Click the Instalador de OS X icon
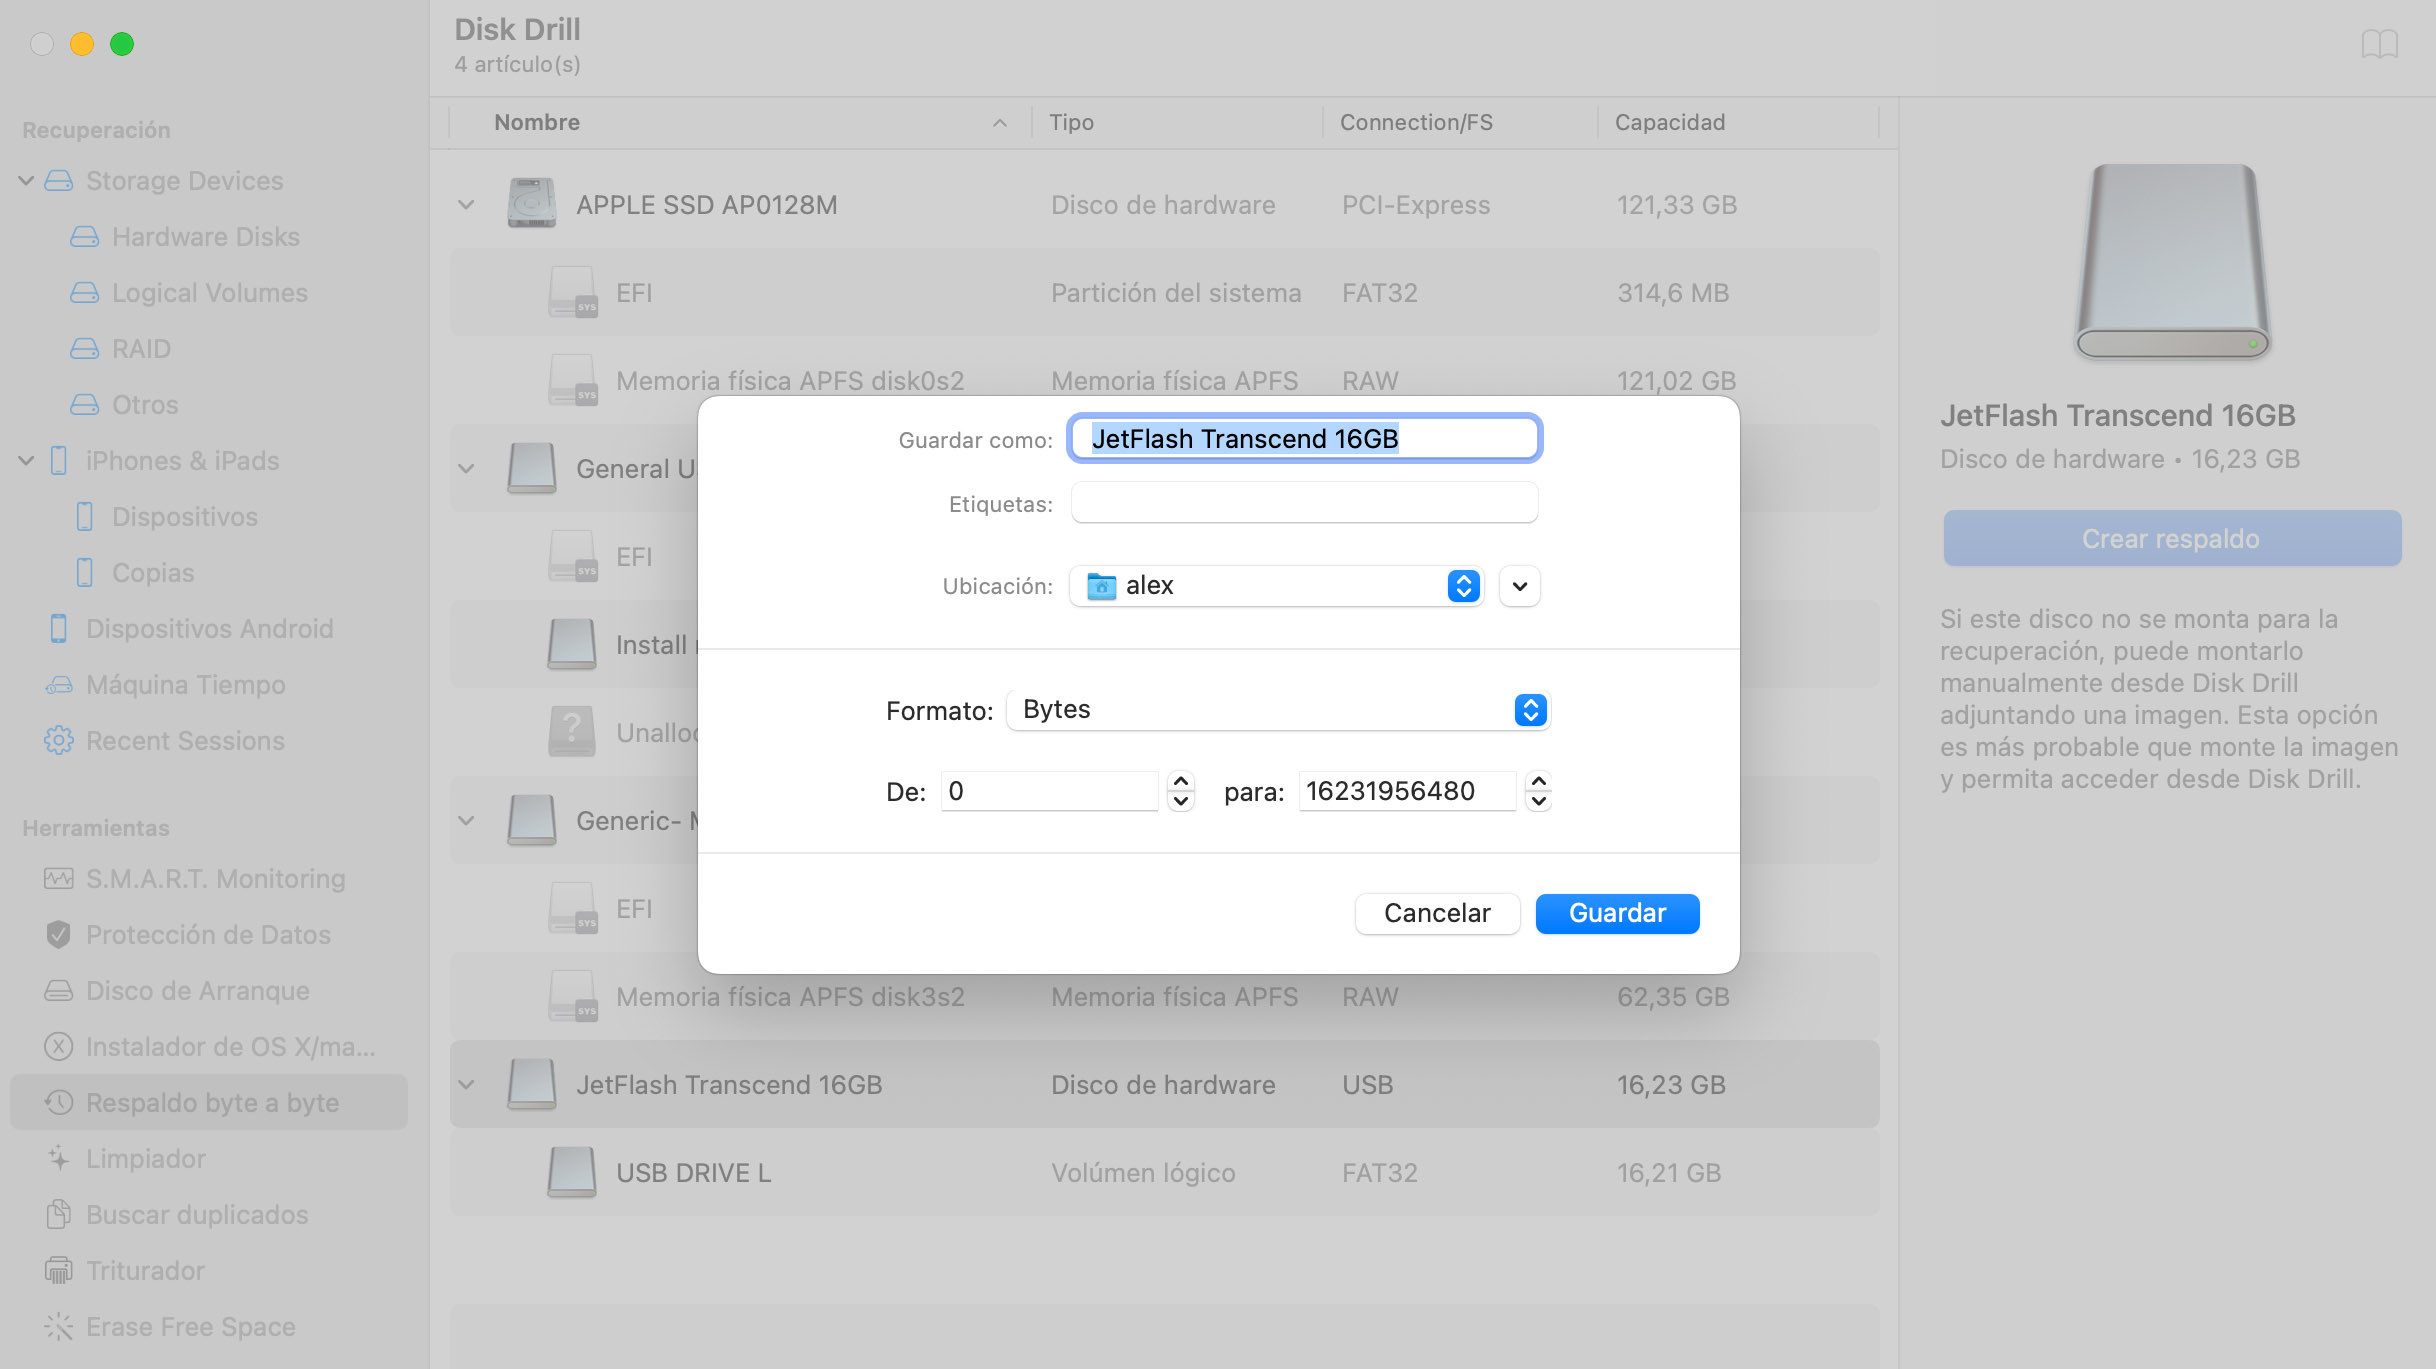This screenshot has width=2436, height=1369. point(59,1047)
